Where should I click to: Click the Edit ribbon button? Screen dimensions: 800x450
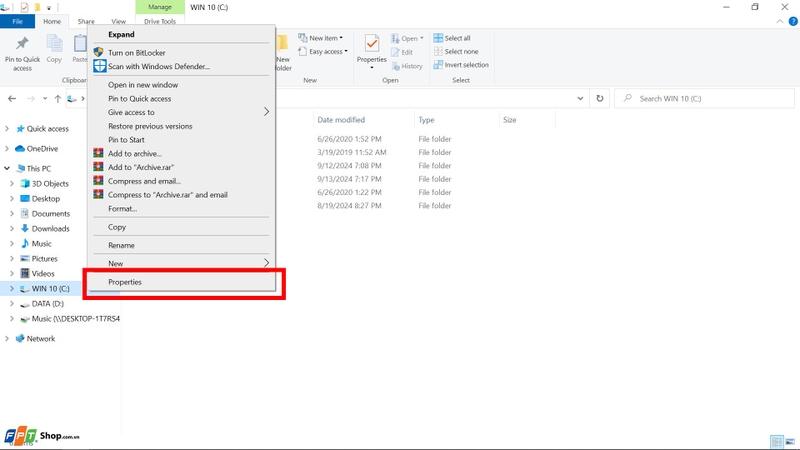tap(402, 52)
